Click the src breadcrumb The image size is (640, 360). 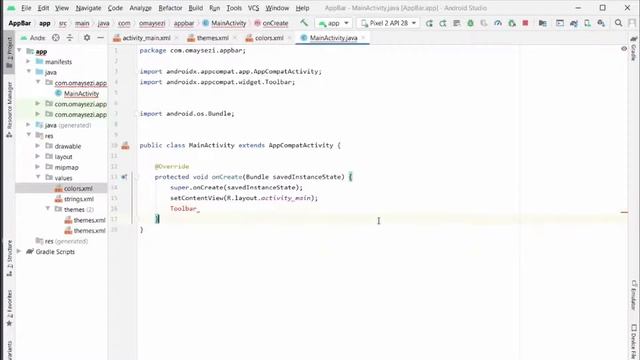pos(62,23)
